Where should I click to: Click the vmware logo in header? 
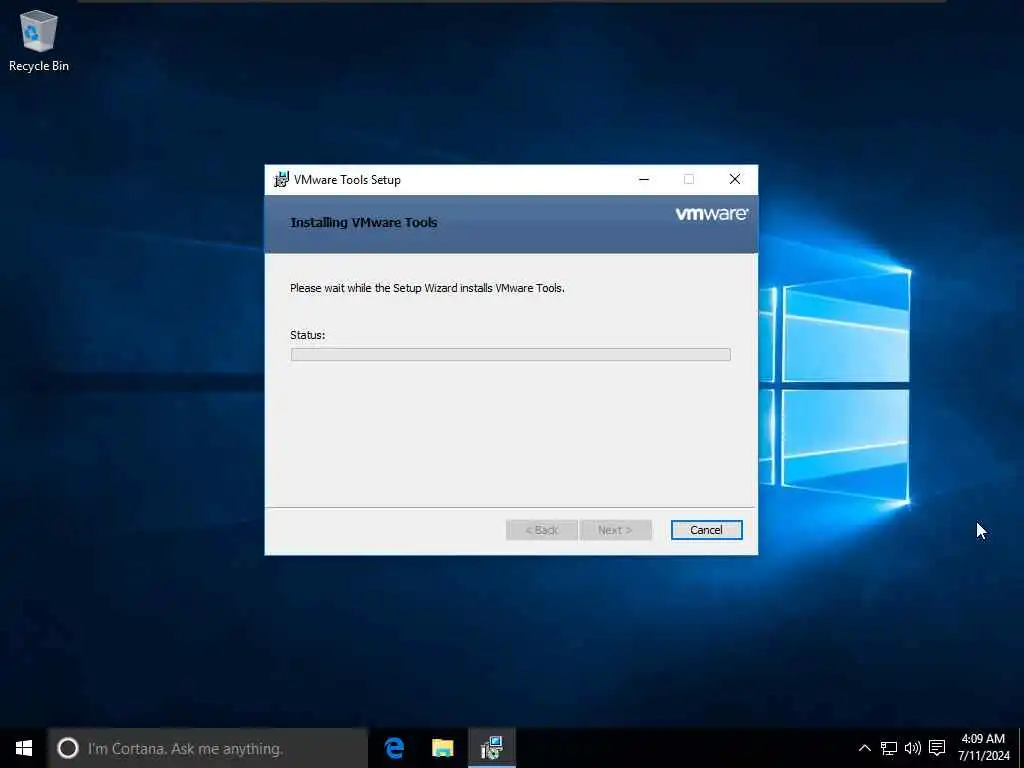click(712, 214)
